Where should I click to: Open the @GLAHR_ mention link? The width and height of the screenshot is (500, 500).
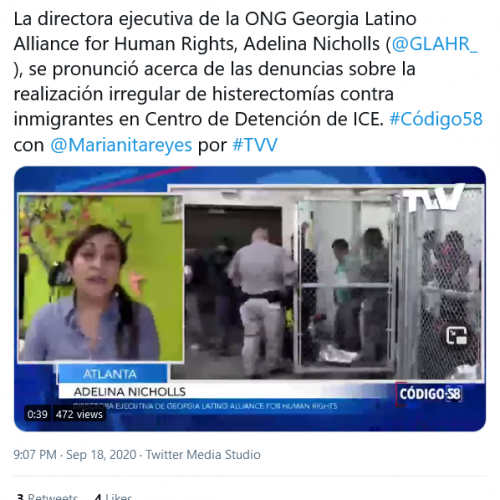(x=435, y=44)
